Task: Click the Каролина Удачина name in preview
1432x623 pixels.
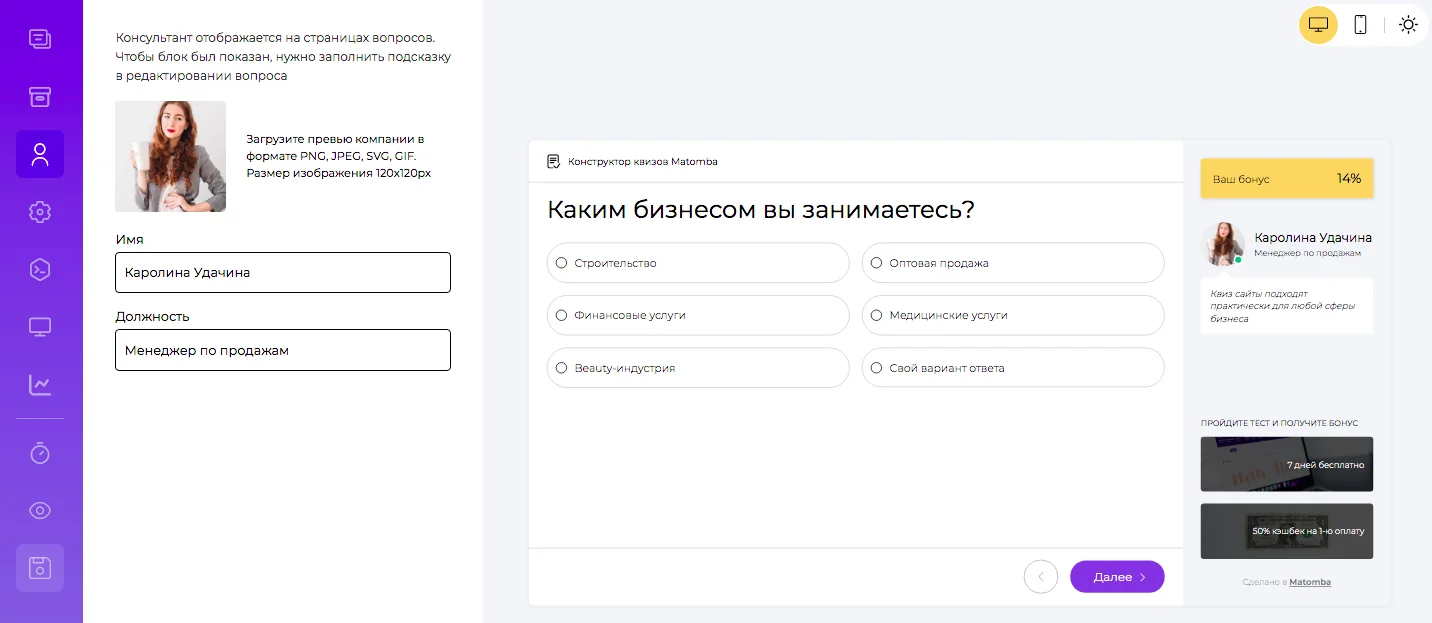Action: [x=1313, y=238]
